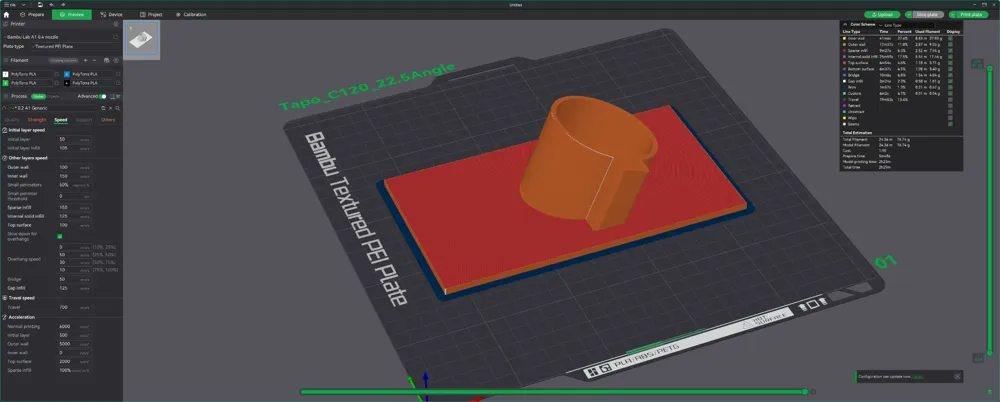
Task: Click the Sparse infill speed field
Action: [x=75, y=207]
